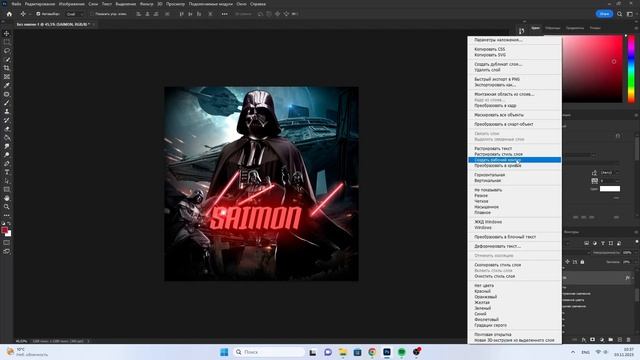The height and width of the screenshot is (360, 640).
Task: Select the Brush tool
Action: point(7,102)
